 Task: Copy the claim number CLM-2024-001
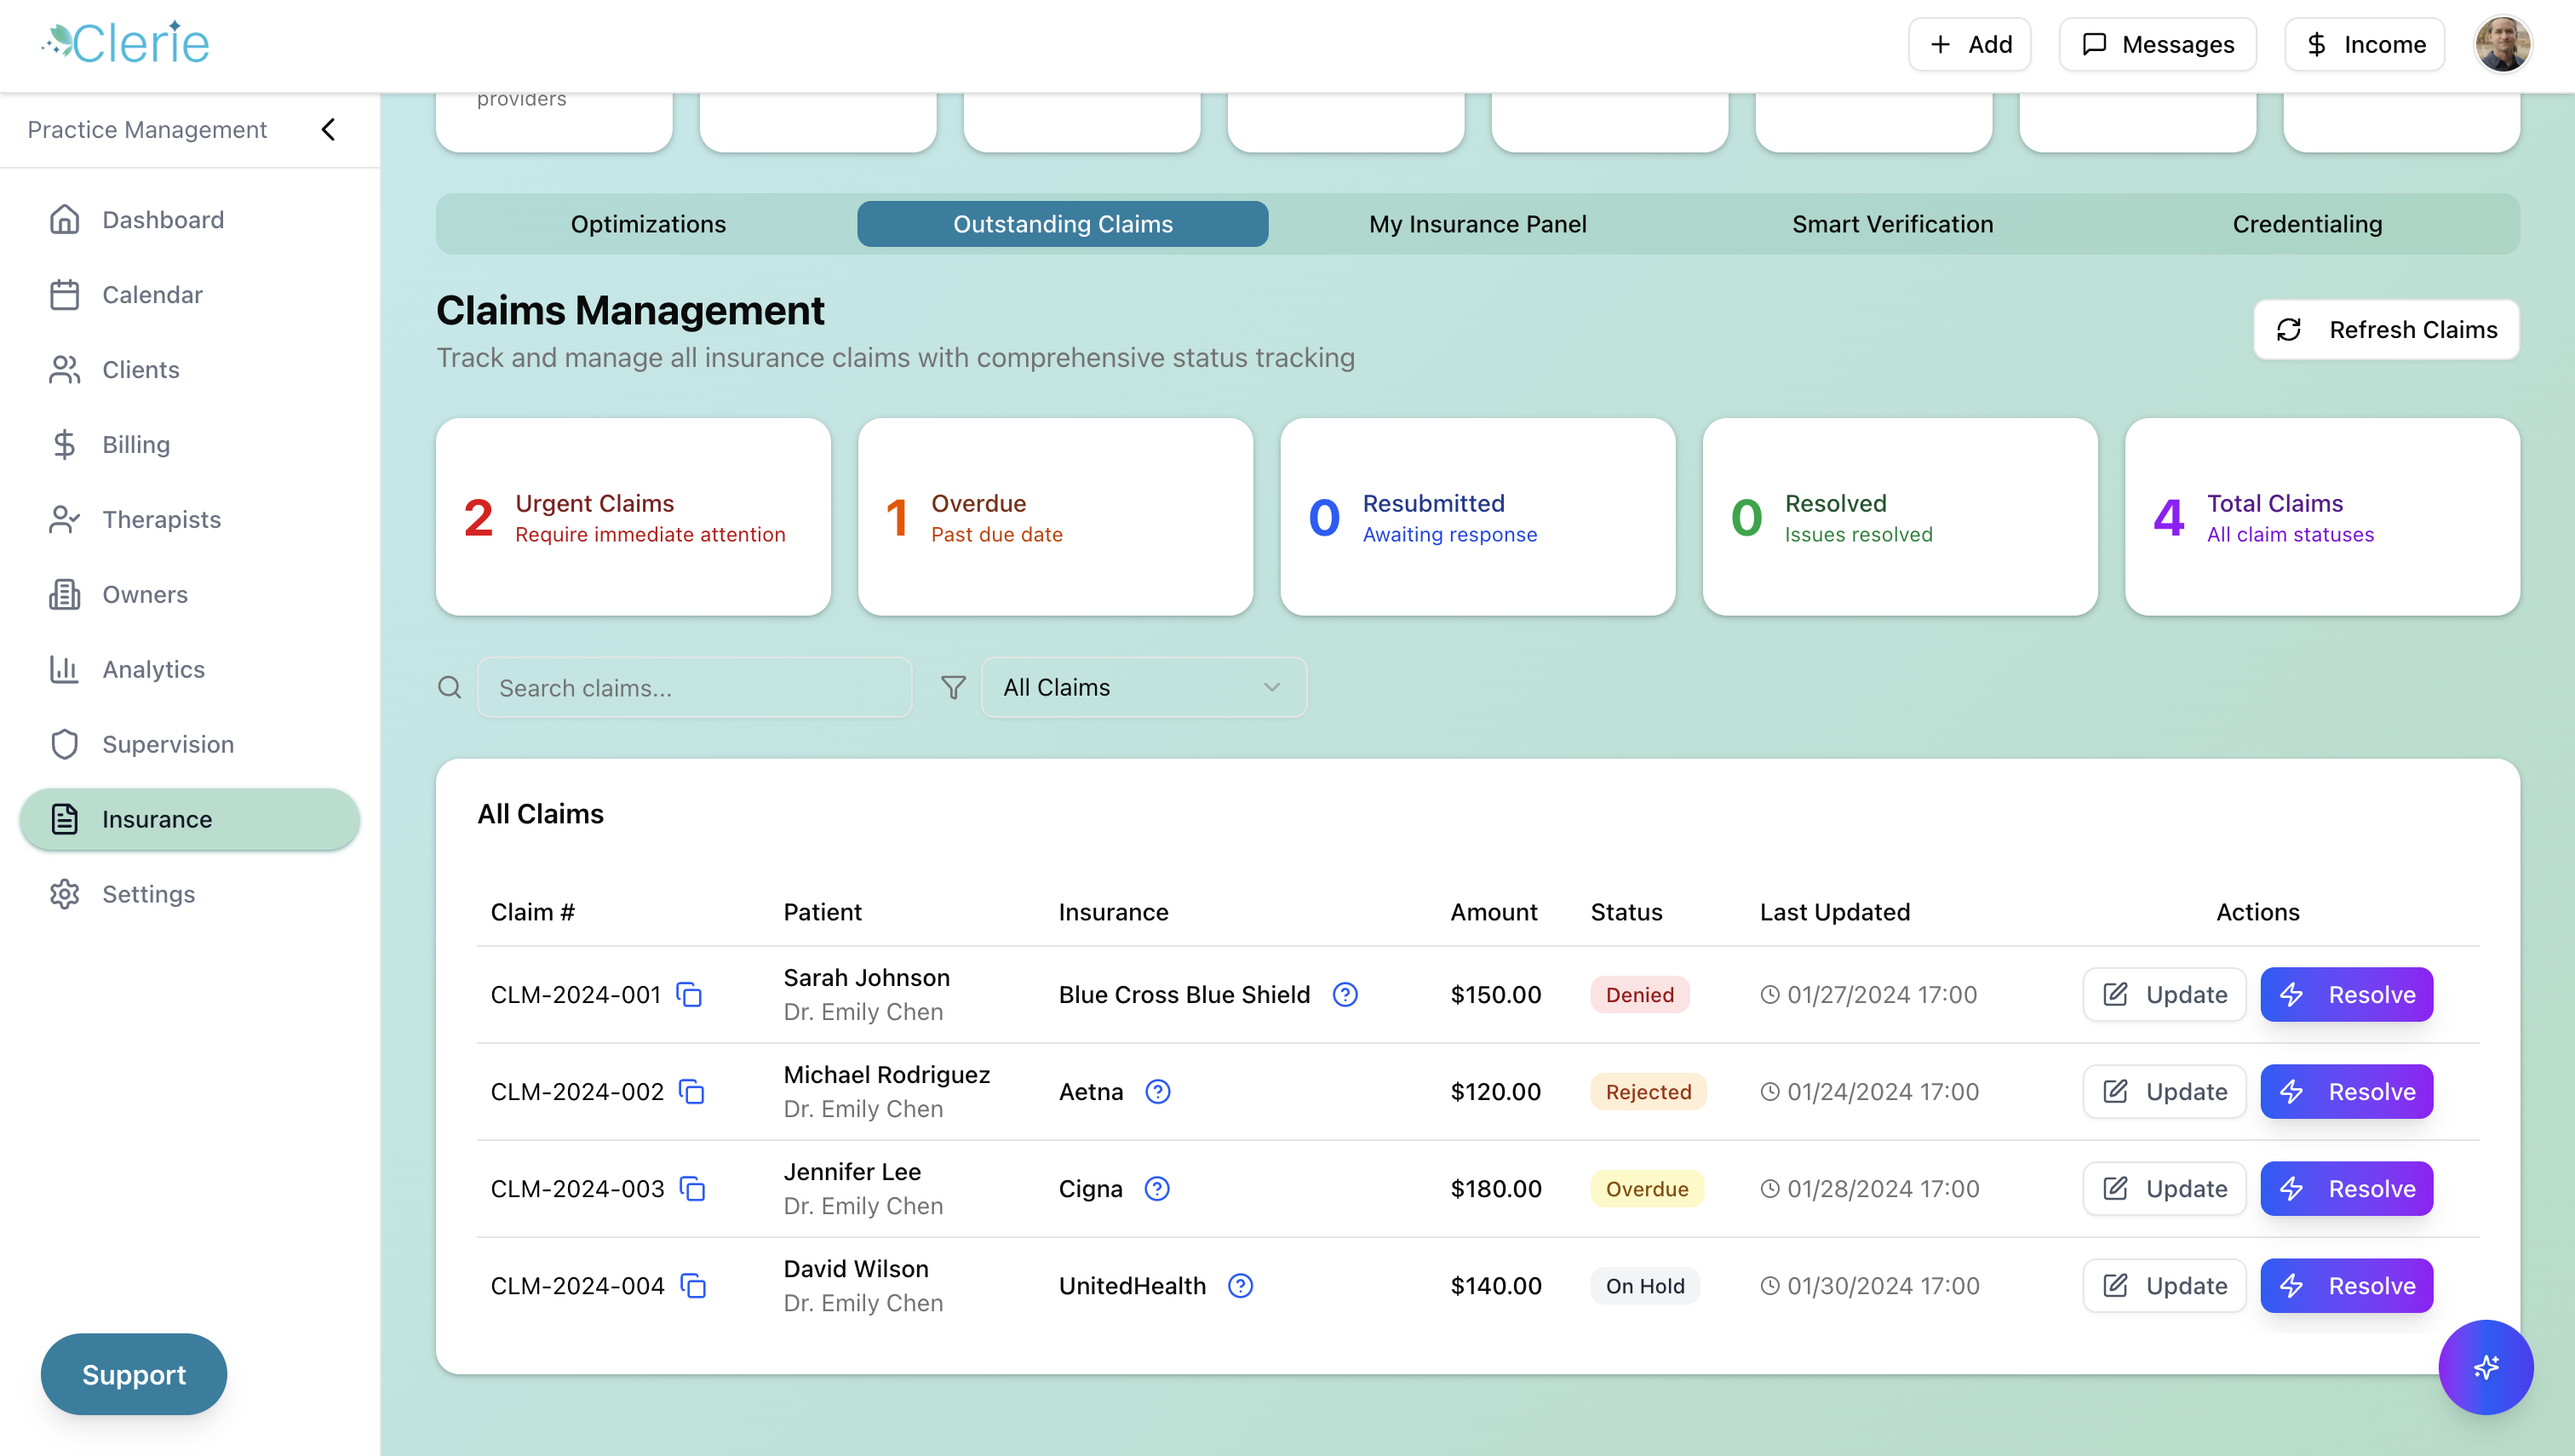pyautogui.click(x=690, y=994)
